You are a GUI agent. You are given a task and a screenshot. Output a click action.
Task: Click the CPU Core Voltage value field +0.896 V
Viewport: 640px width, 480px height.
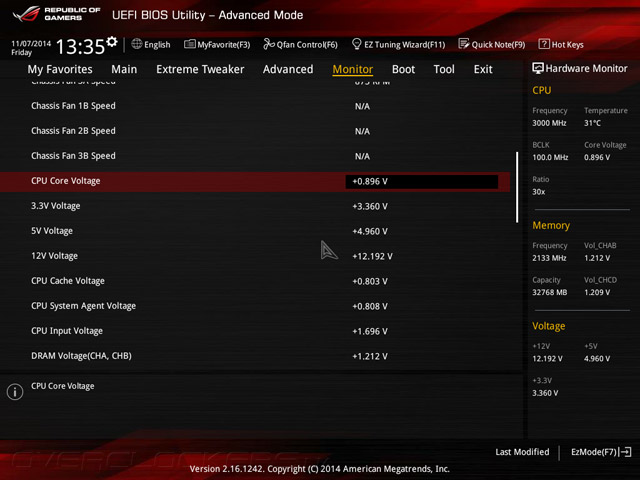422,182
